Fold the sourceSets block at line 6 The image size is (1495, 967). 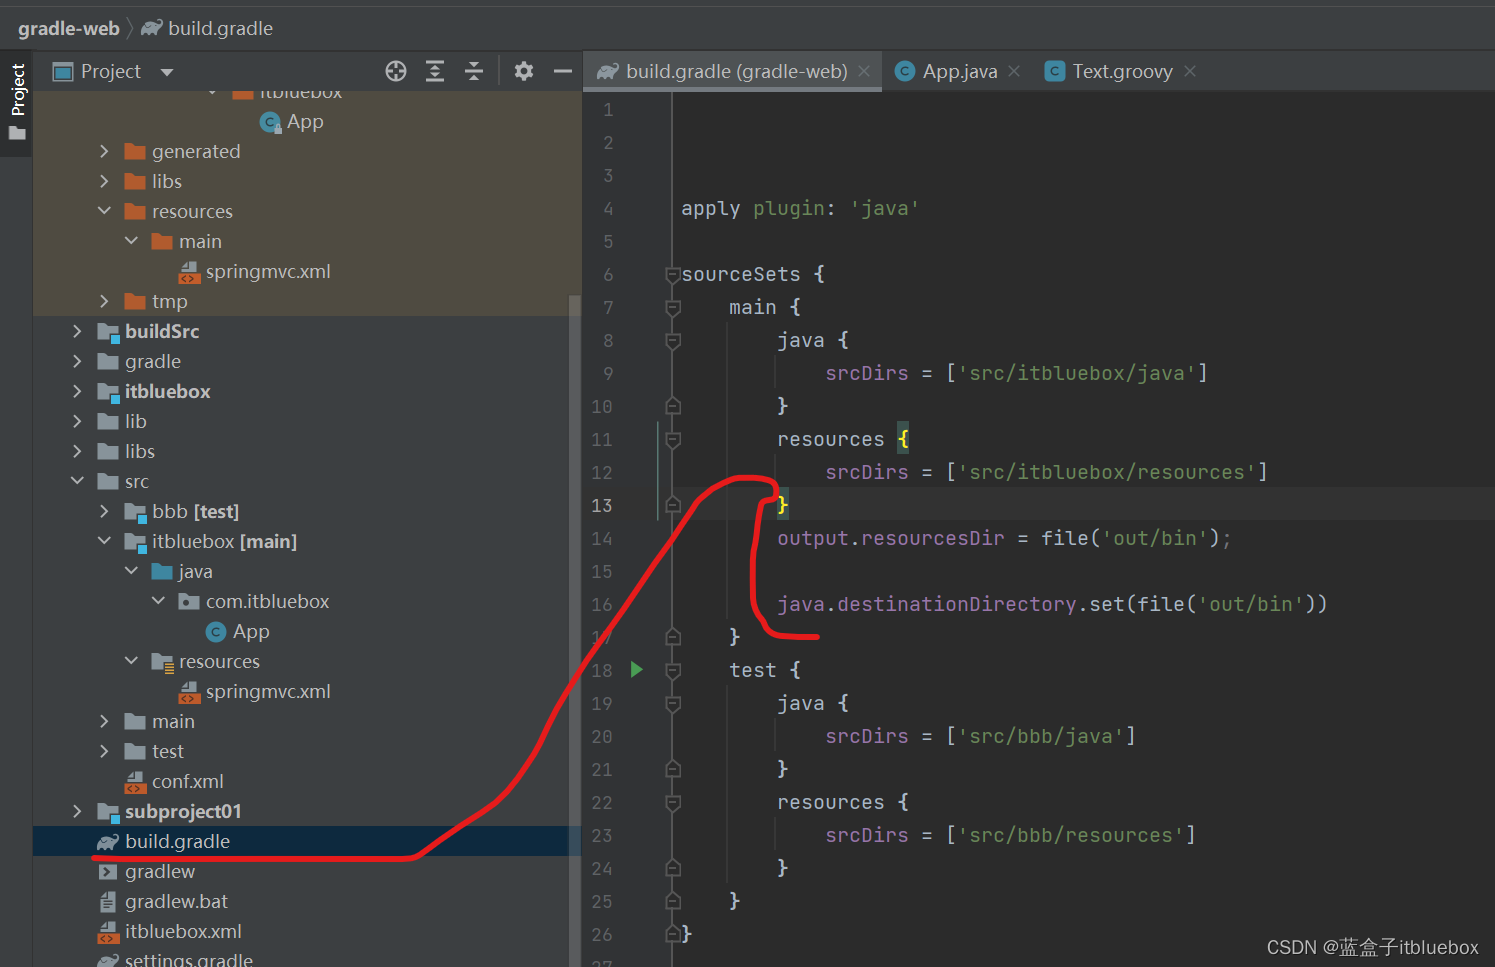click(x=673, y=274)
